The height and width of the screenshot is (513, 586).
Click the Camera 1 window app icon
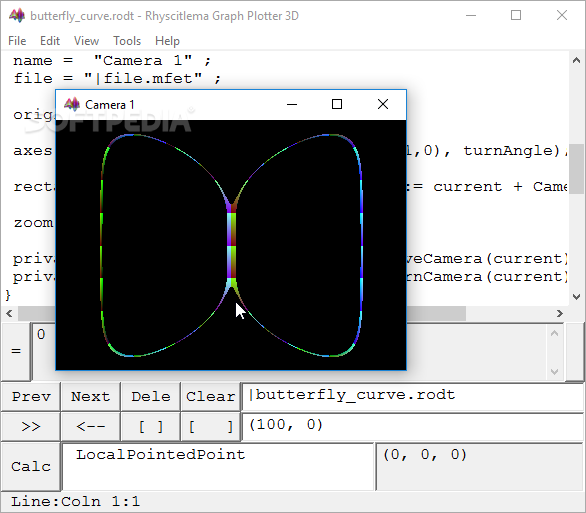pyautogui.click(x=72, y=104)
